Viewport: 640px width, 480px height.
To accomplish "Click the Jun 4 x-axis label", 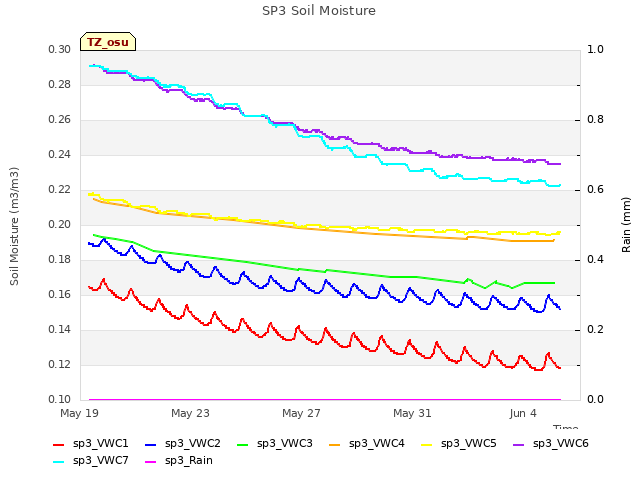I will 523,413.
